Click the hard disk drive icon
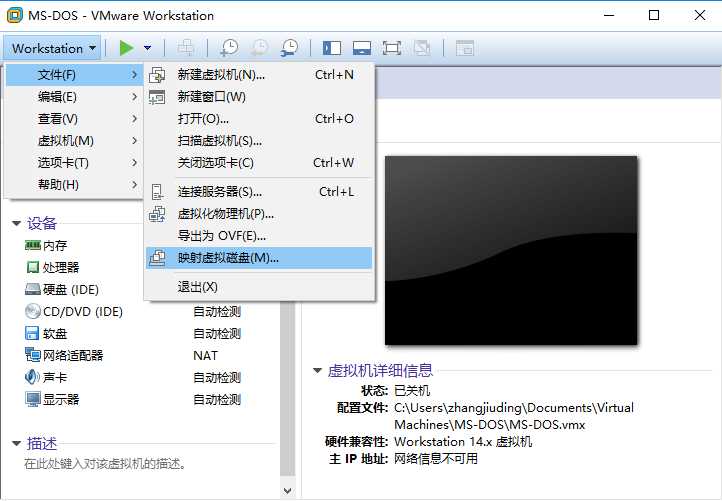This screenshot has height=501, width=722. tap(33, 289)
